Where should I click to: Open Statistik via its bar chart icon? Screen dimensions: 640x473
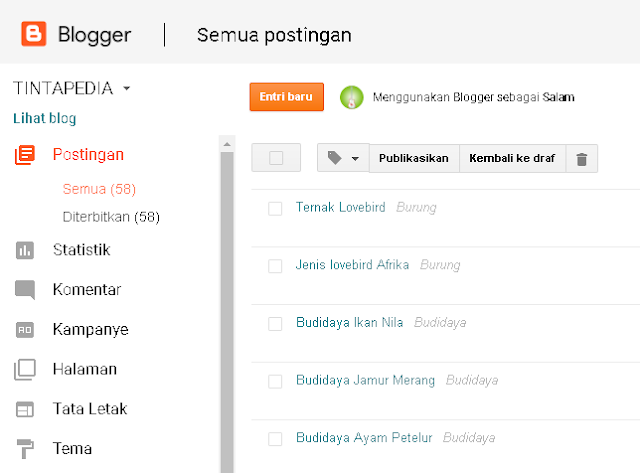tap(25, 250)
